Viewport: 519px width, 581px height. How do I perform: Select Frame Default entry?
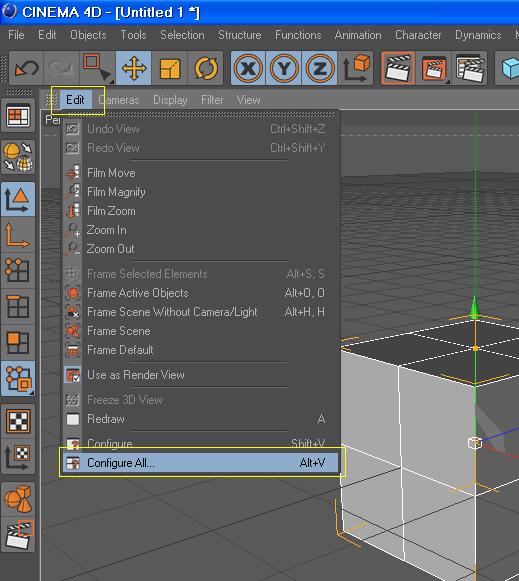(x=200, y=350)
